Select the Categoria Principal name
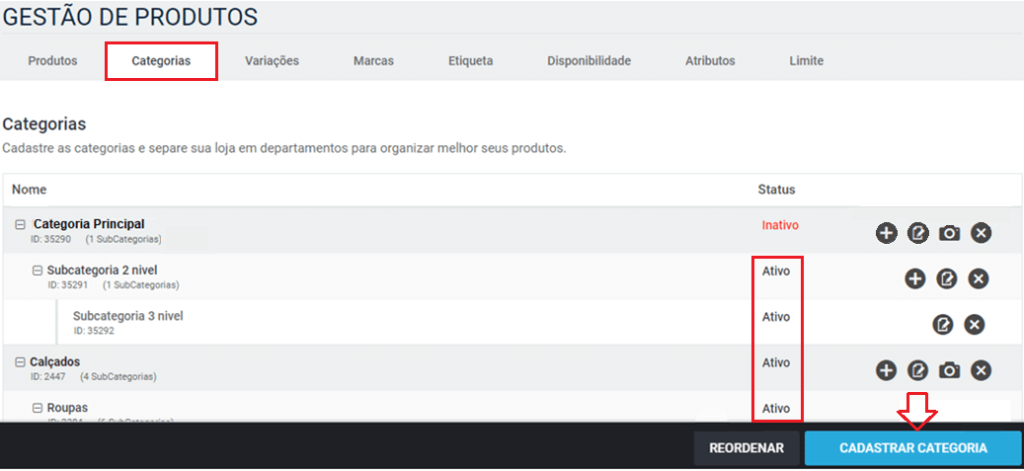The height and width of the screenshot is (471, 1024). click(x=89, y=224)
